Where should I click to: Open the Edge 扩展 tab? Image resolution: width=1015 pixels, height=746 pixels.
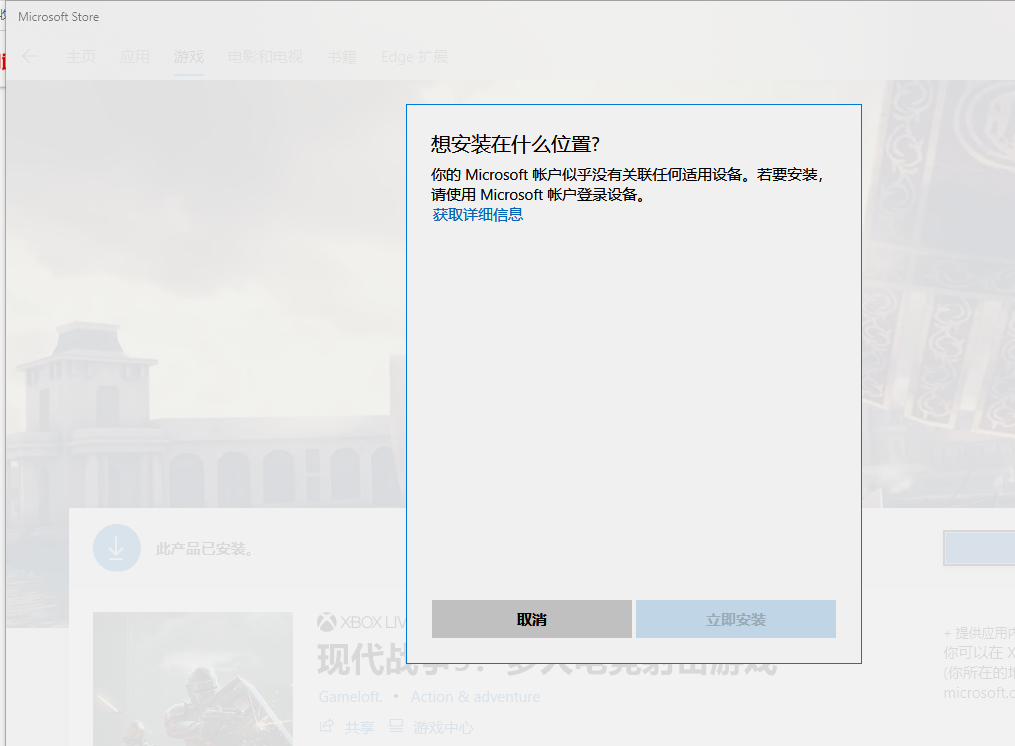coord(414,57)
